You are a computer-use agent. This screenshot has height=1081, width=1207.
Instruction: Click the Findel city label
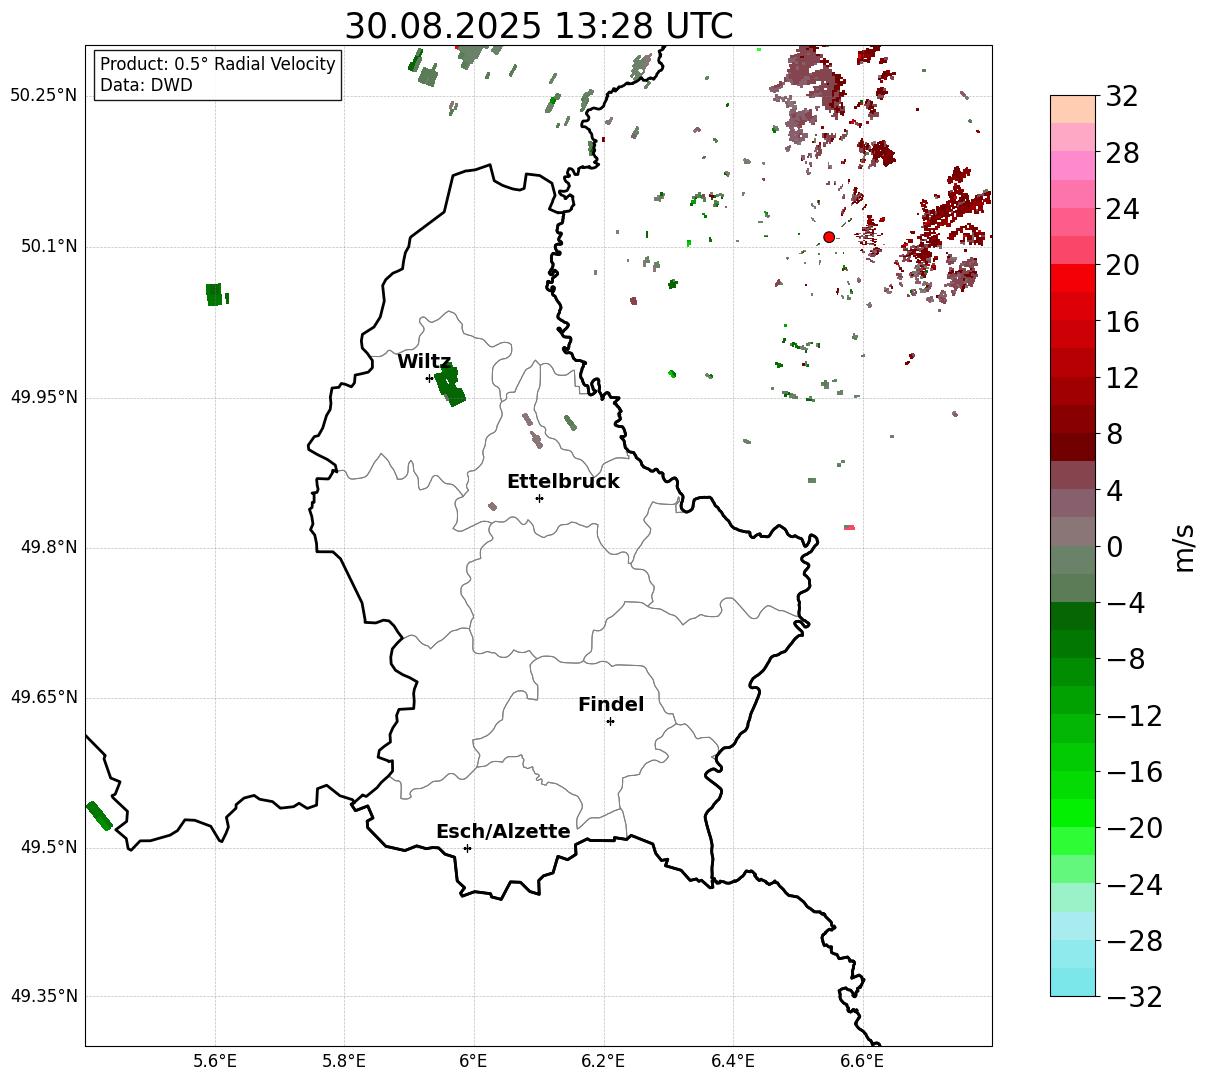click(x=611, y=705)
